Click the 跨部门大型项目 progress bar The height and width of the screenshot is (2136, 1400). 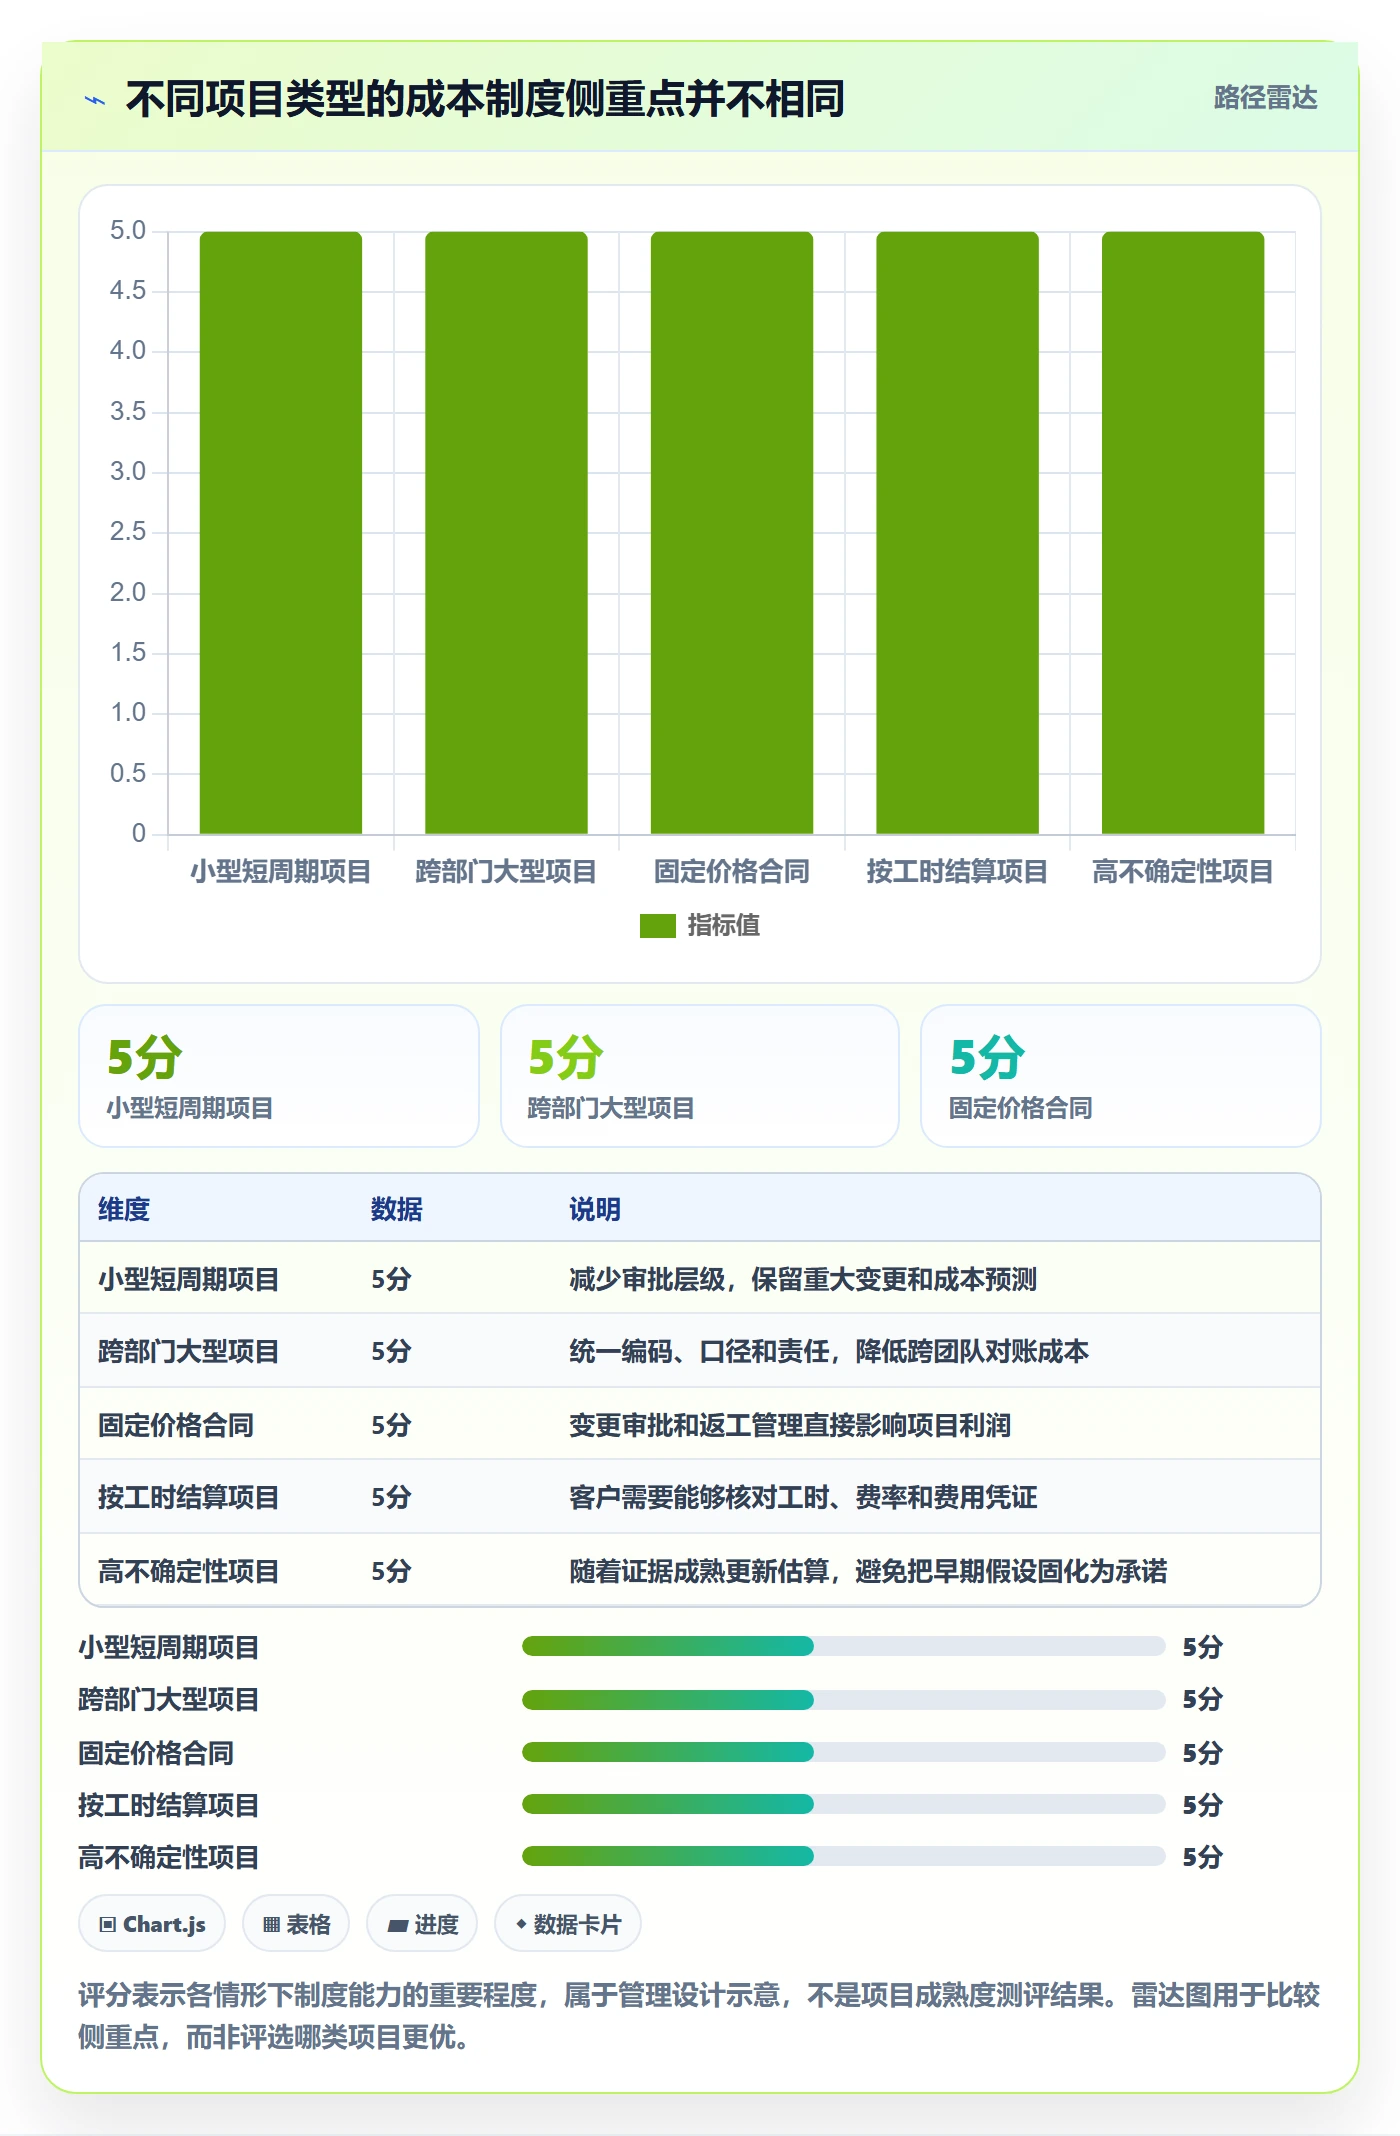[843, 1699]
